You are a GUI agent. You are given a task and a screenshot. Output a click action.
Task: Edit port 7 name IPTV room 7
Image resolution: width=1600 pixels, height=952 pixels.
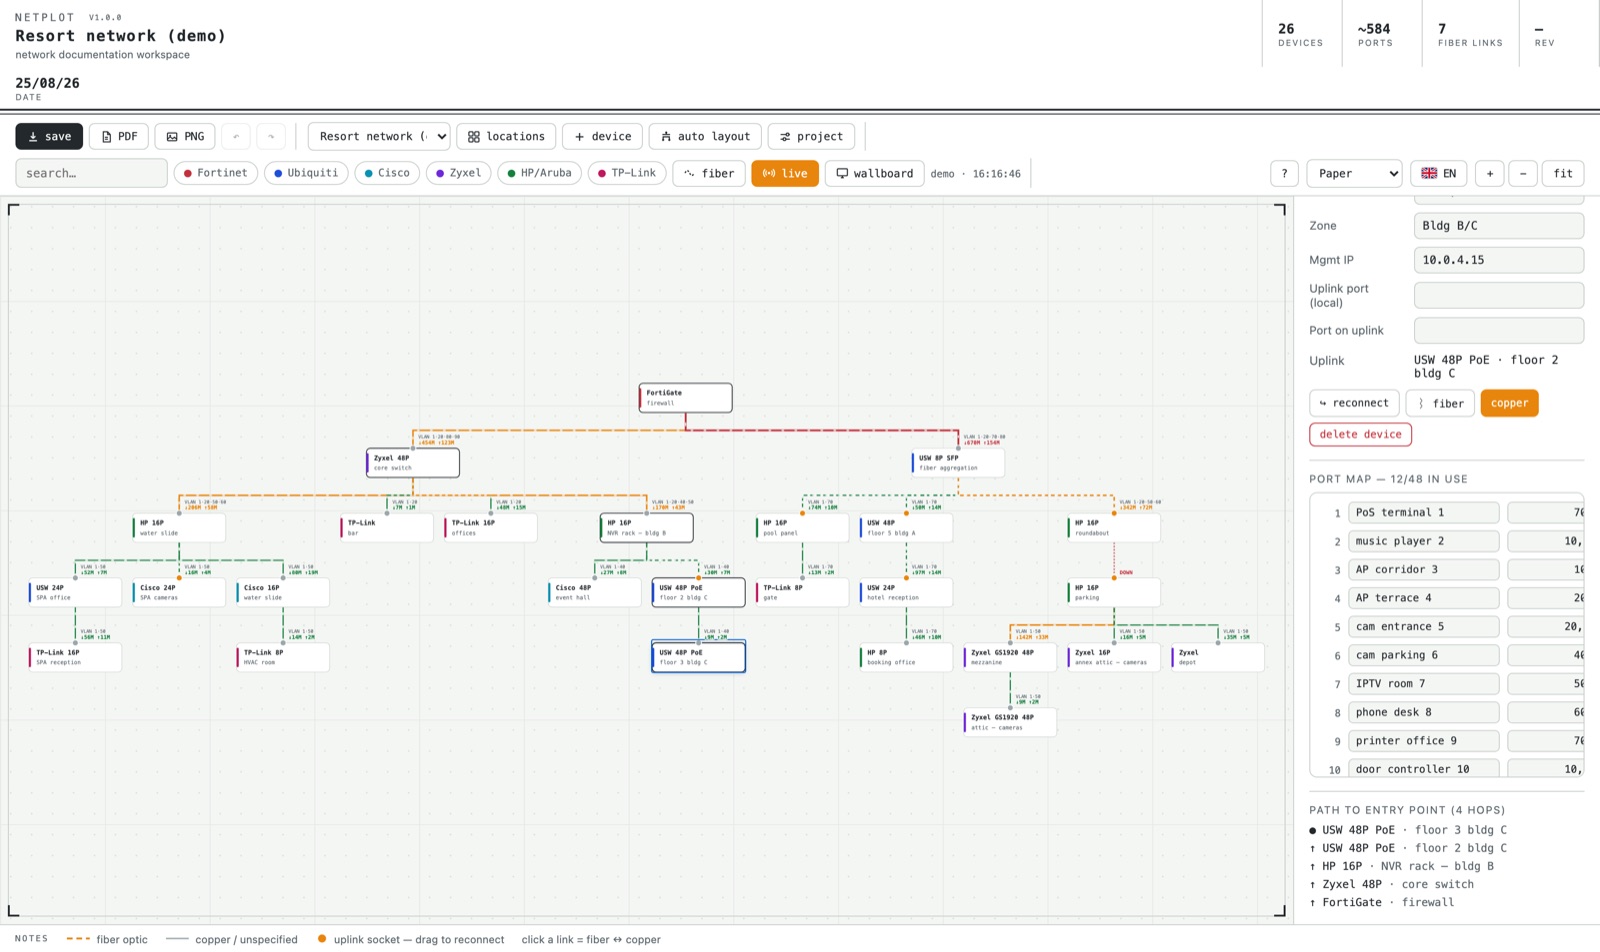pyautogui.click(x=1424, y=684)
